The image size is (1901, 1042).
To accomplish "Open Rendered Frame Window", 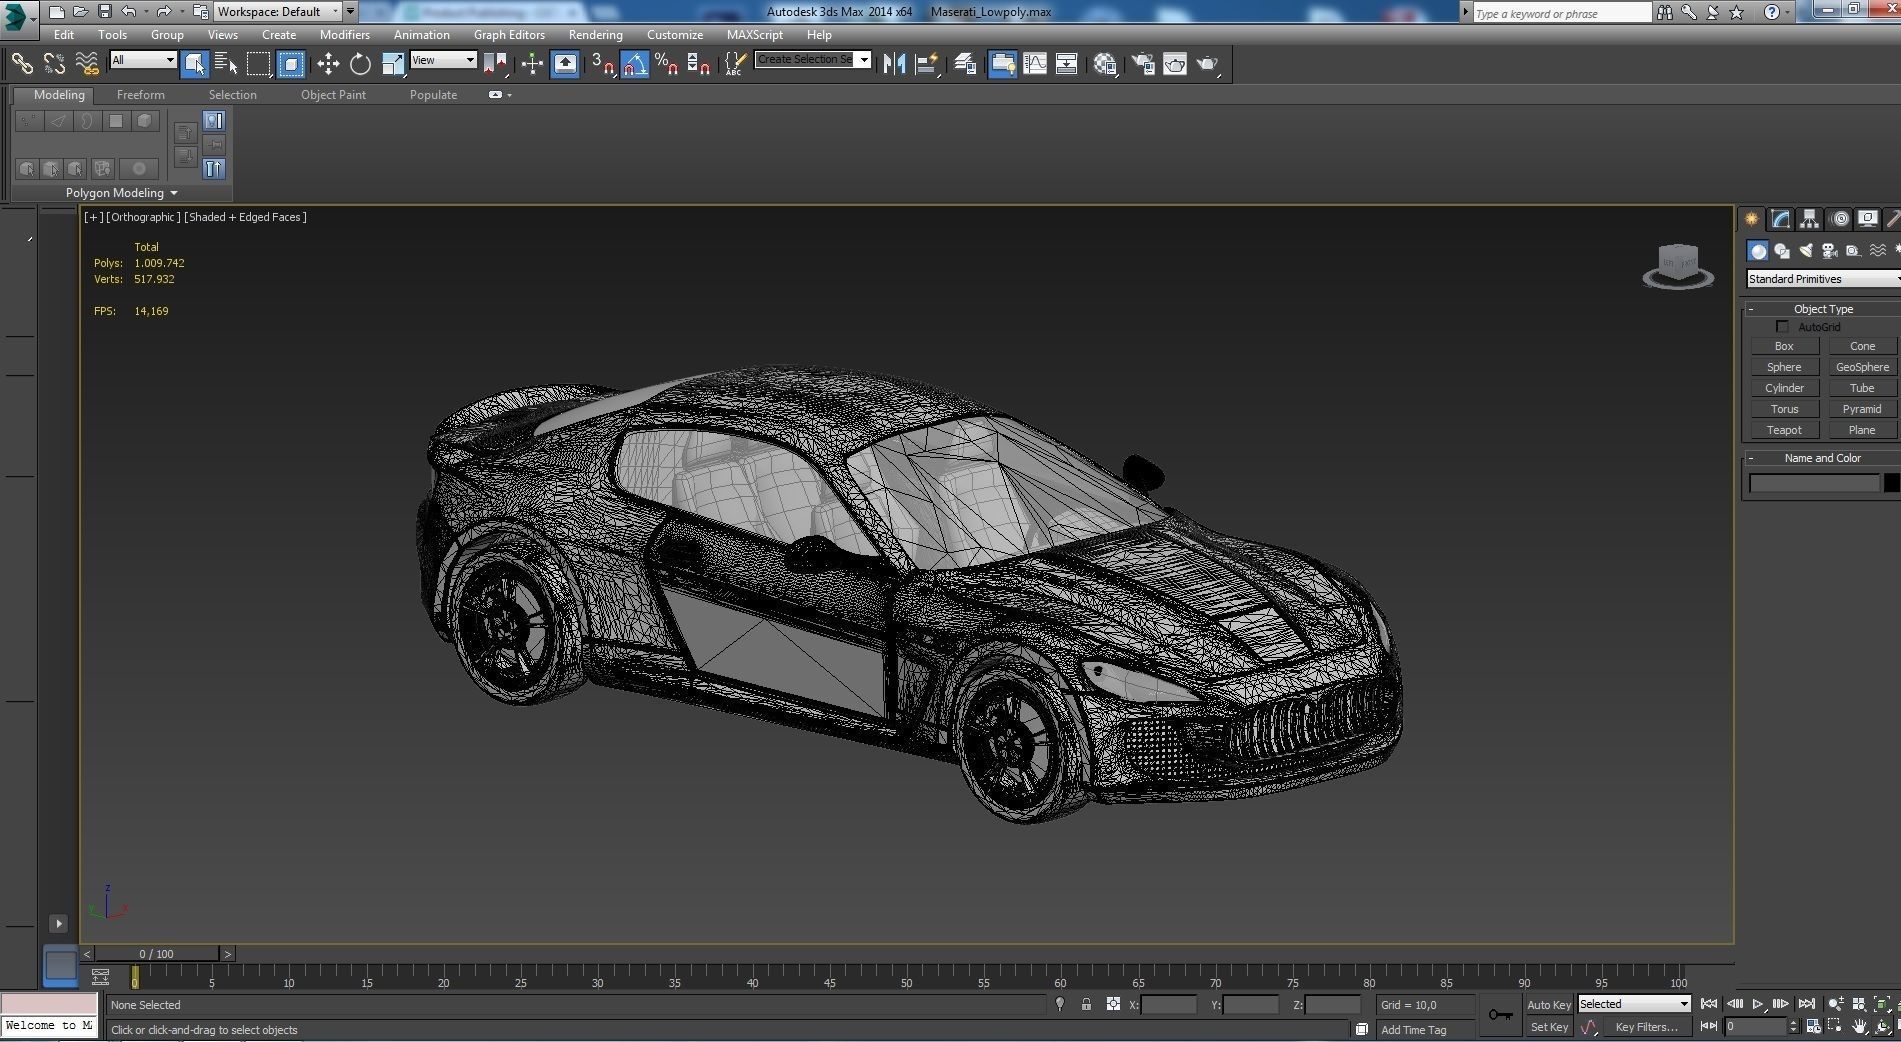I will coord(1175,64).
